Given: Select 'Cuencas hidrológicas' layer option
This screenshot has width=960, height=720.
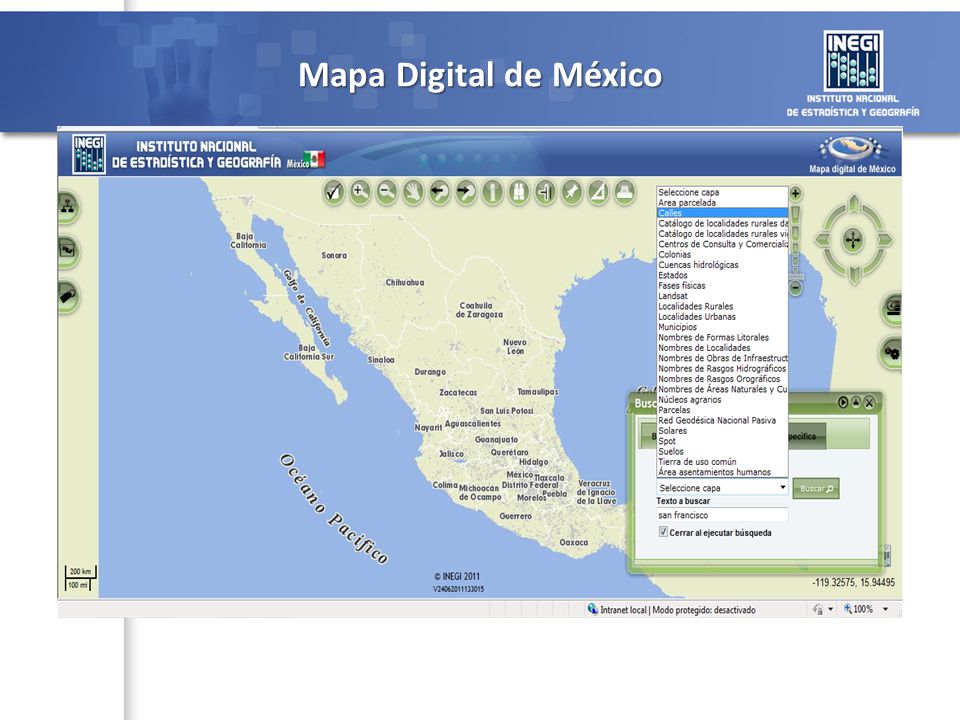Looking at the screenshot, I should point(722,265).
